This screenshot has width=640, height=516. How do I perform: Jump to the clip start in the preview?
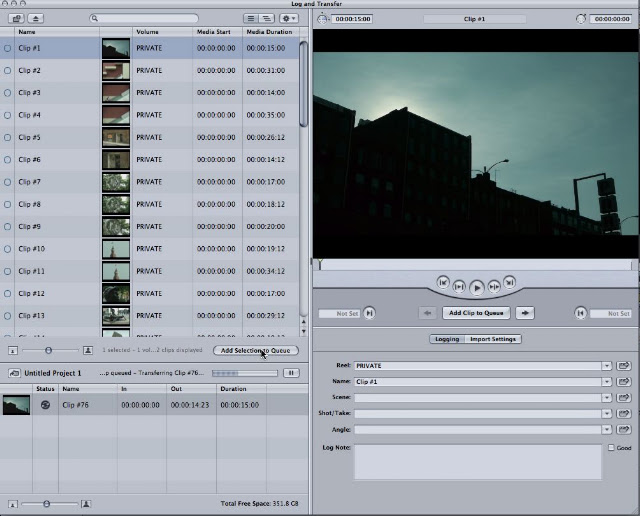coord(443,282)
